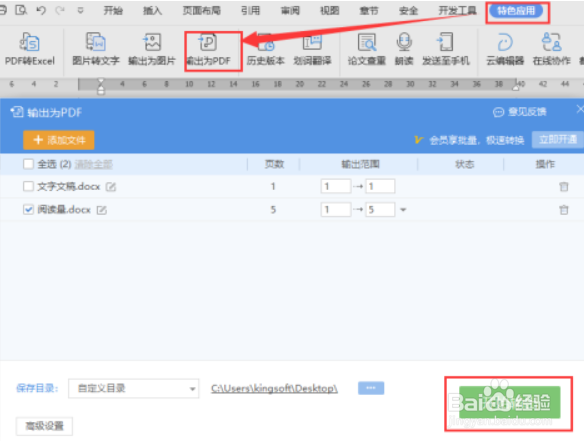Open the 页面布局 tab

pyautogui.click(x=201, y=10)
